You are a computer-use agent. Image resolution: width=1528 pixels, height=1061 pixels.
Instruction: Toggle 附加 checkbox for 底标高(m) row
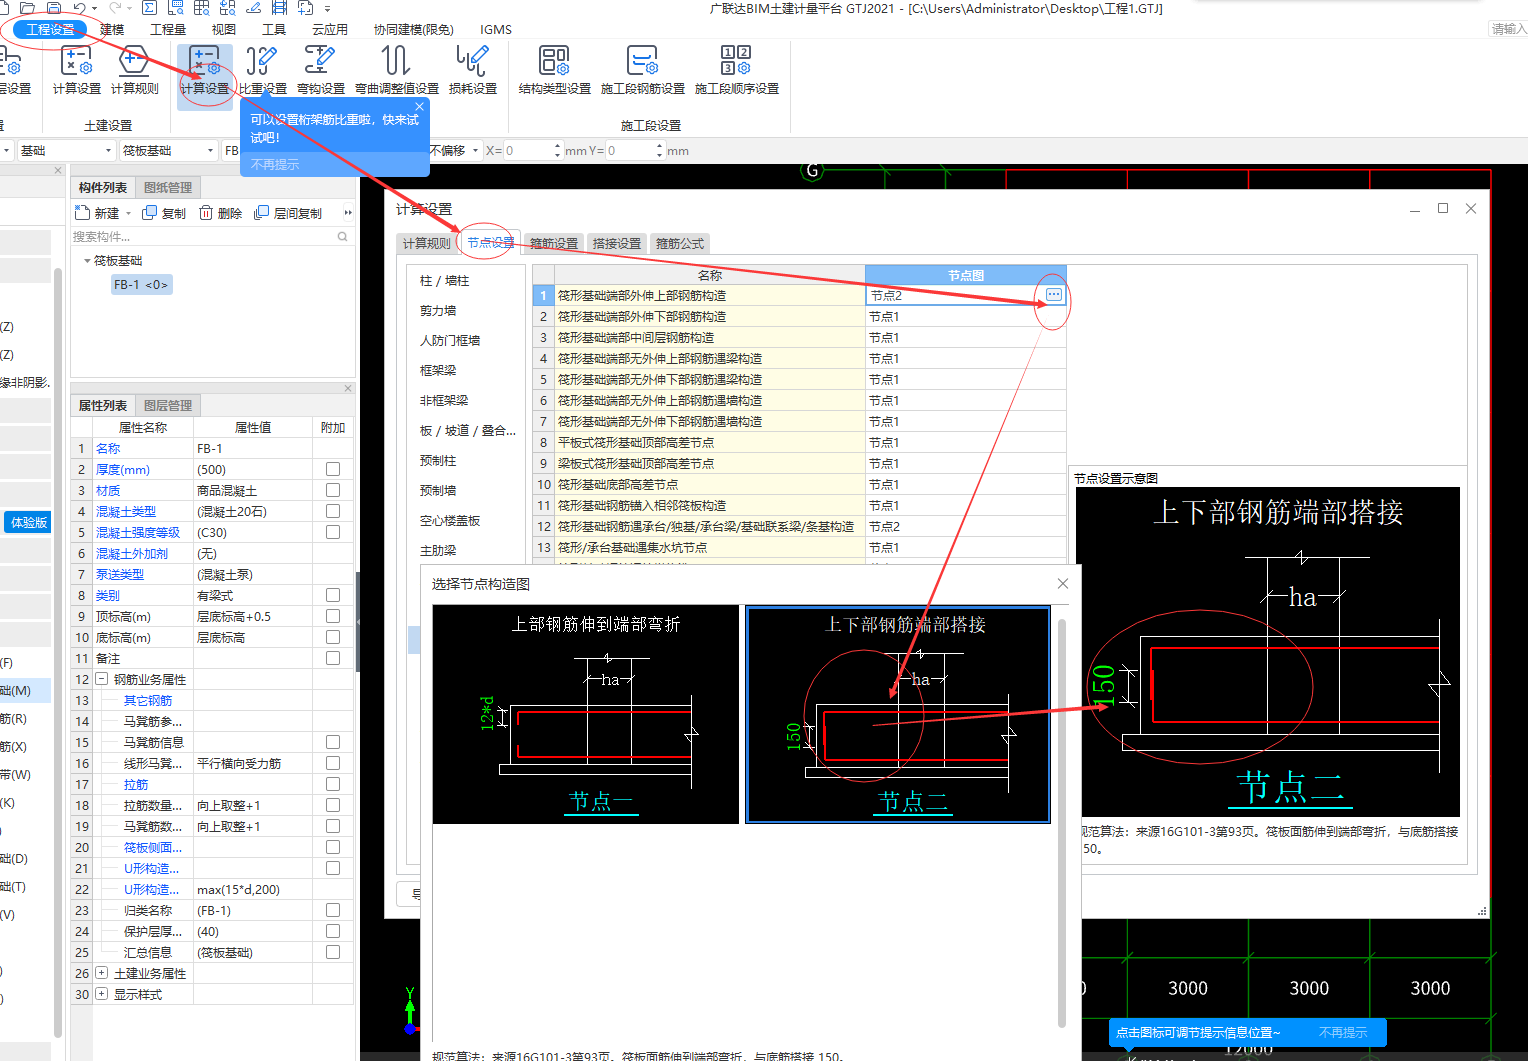(333, 637)
